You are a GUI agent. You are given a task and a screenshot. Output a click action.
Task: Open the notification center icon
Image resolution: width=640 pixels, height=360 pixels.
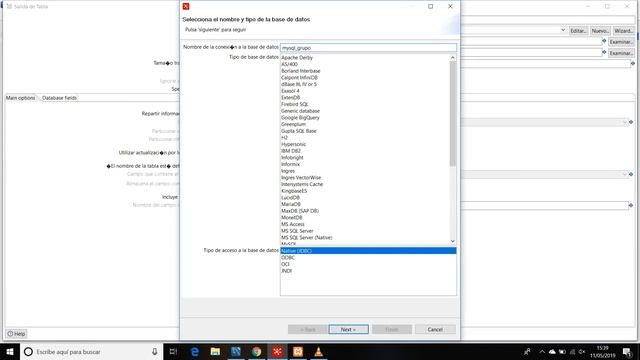[x=627, y=351]
